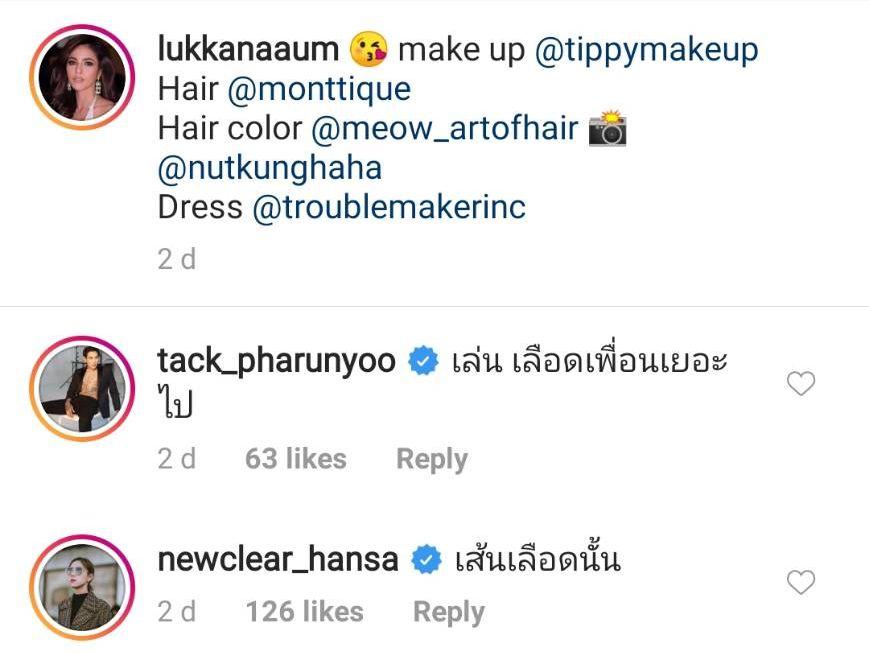The image size is (869, 653).
Task: Like tack_pharunyoo's comment with heart icon
Action: 801,383
